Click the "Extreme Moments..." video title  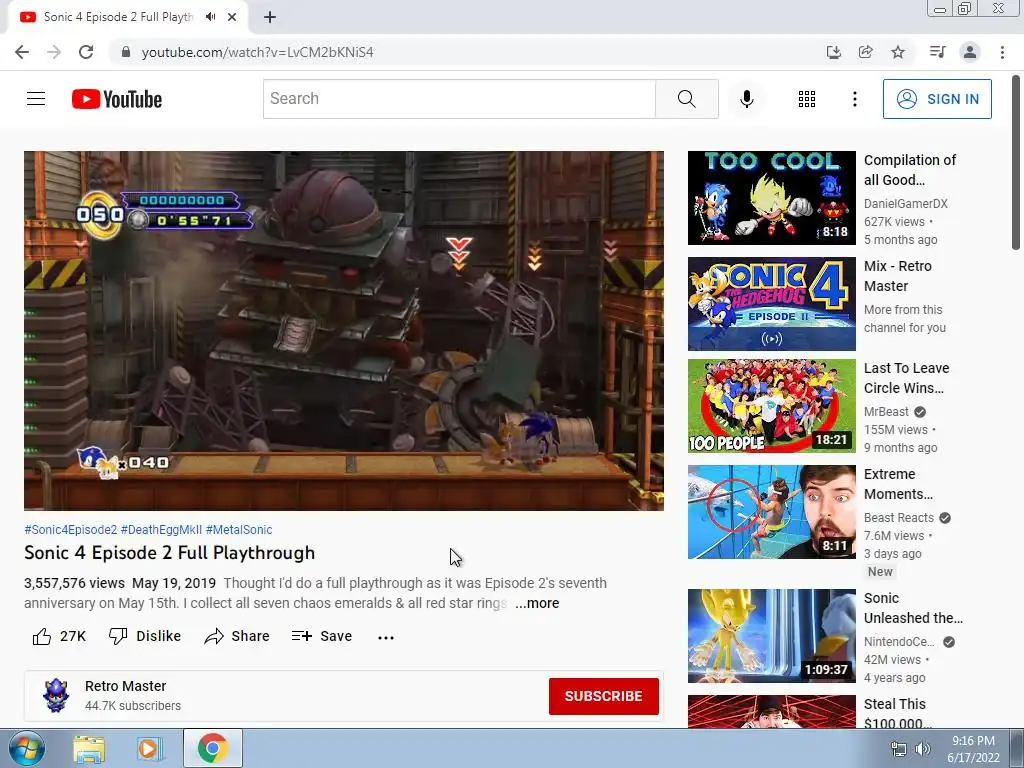click(898, 484)
